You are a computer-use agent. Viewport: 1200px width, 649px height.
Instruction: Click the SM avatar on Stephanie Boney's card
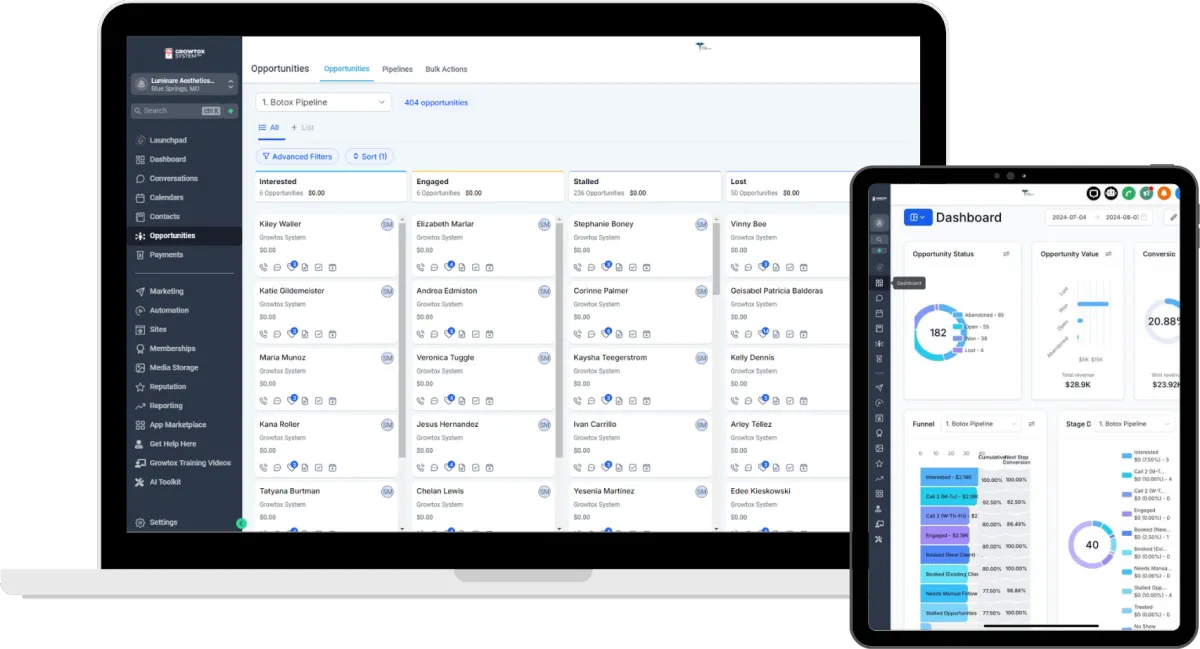coord(701,224)
